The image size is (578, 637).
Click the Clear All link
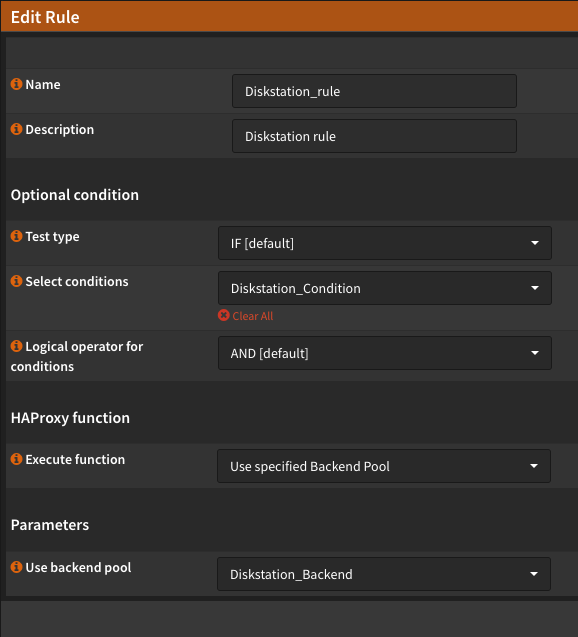[252, 316]
